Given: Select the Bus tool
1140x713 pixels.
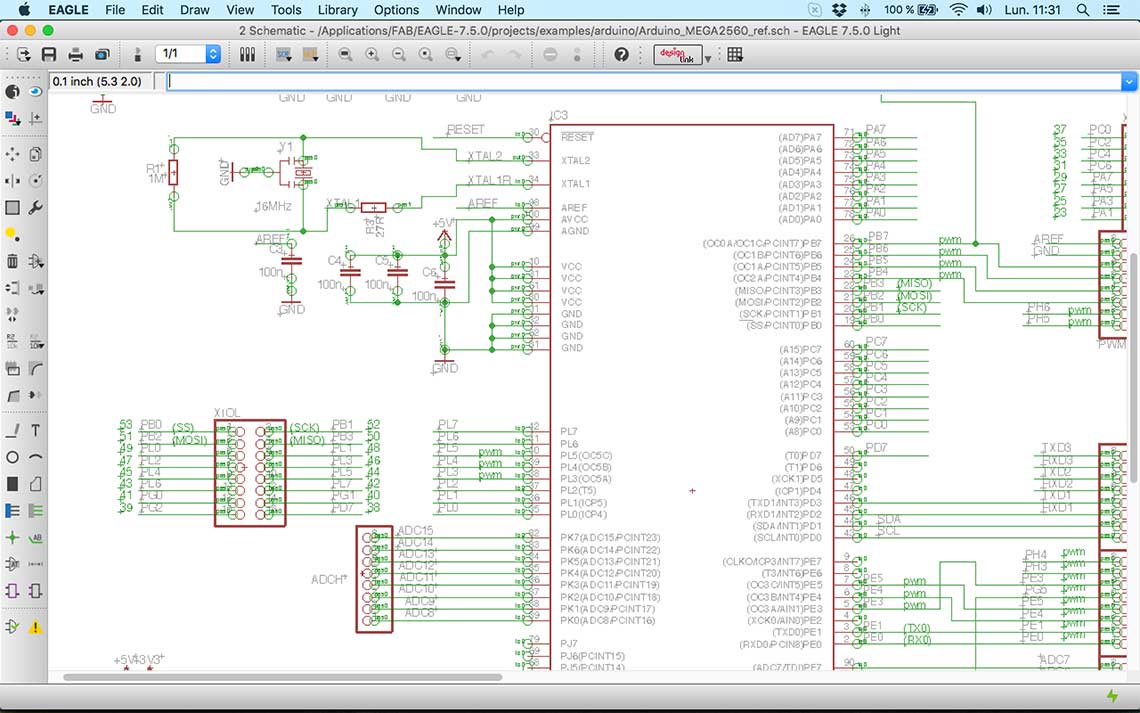Looking at the screenshot, I should pos(12,511).
